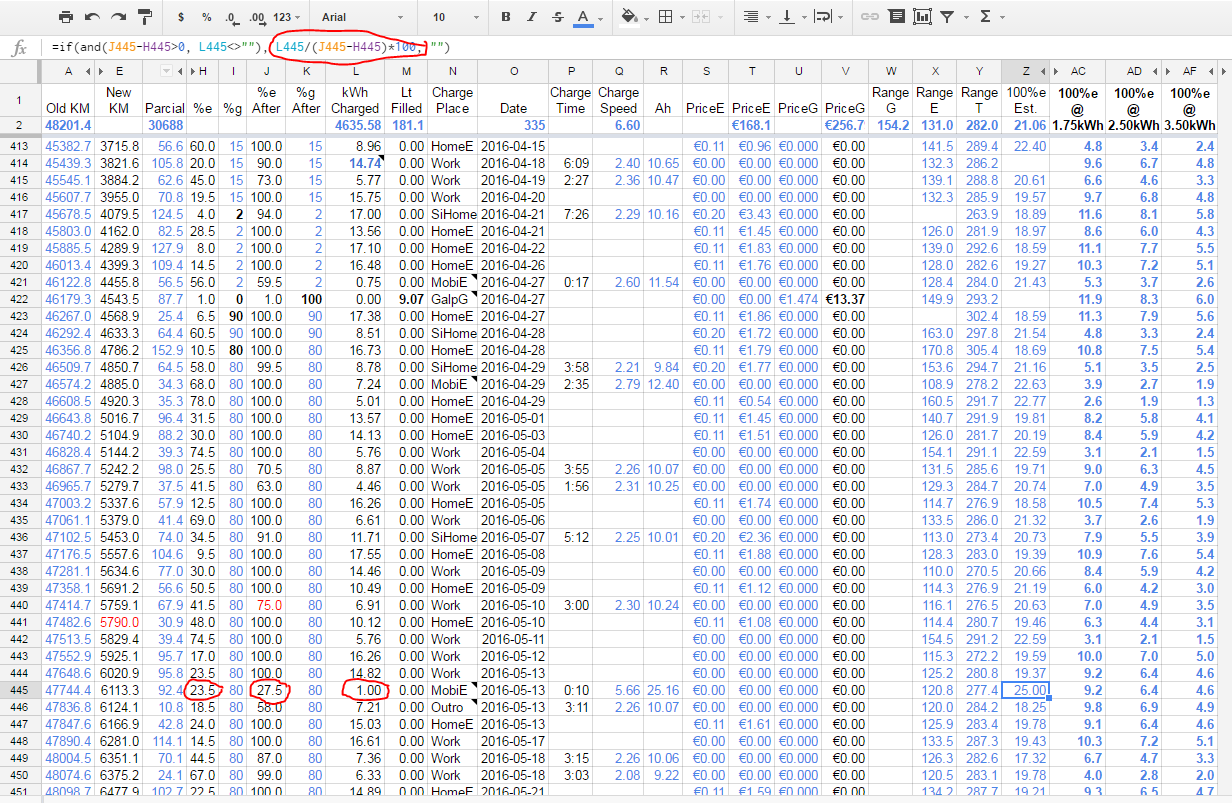This screenshot has height=803, width=1232.
Task: Click the Redo arrow icon
Action: [118, 17]
